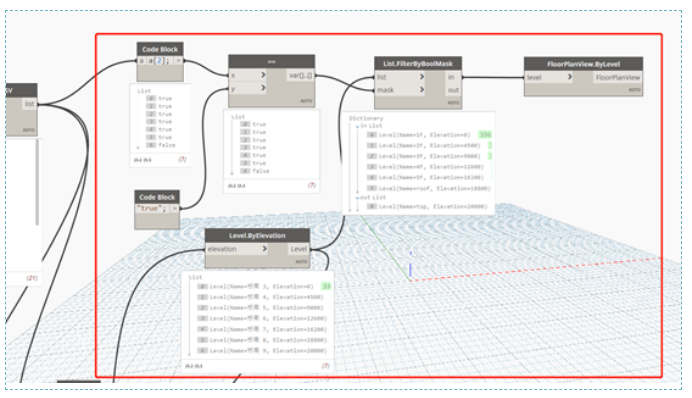692x398 pixels.
Task: Click the 'out' output port of List.FilterByBoolMask
Action: pyautogui.click(x=453, y=90)
